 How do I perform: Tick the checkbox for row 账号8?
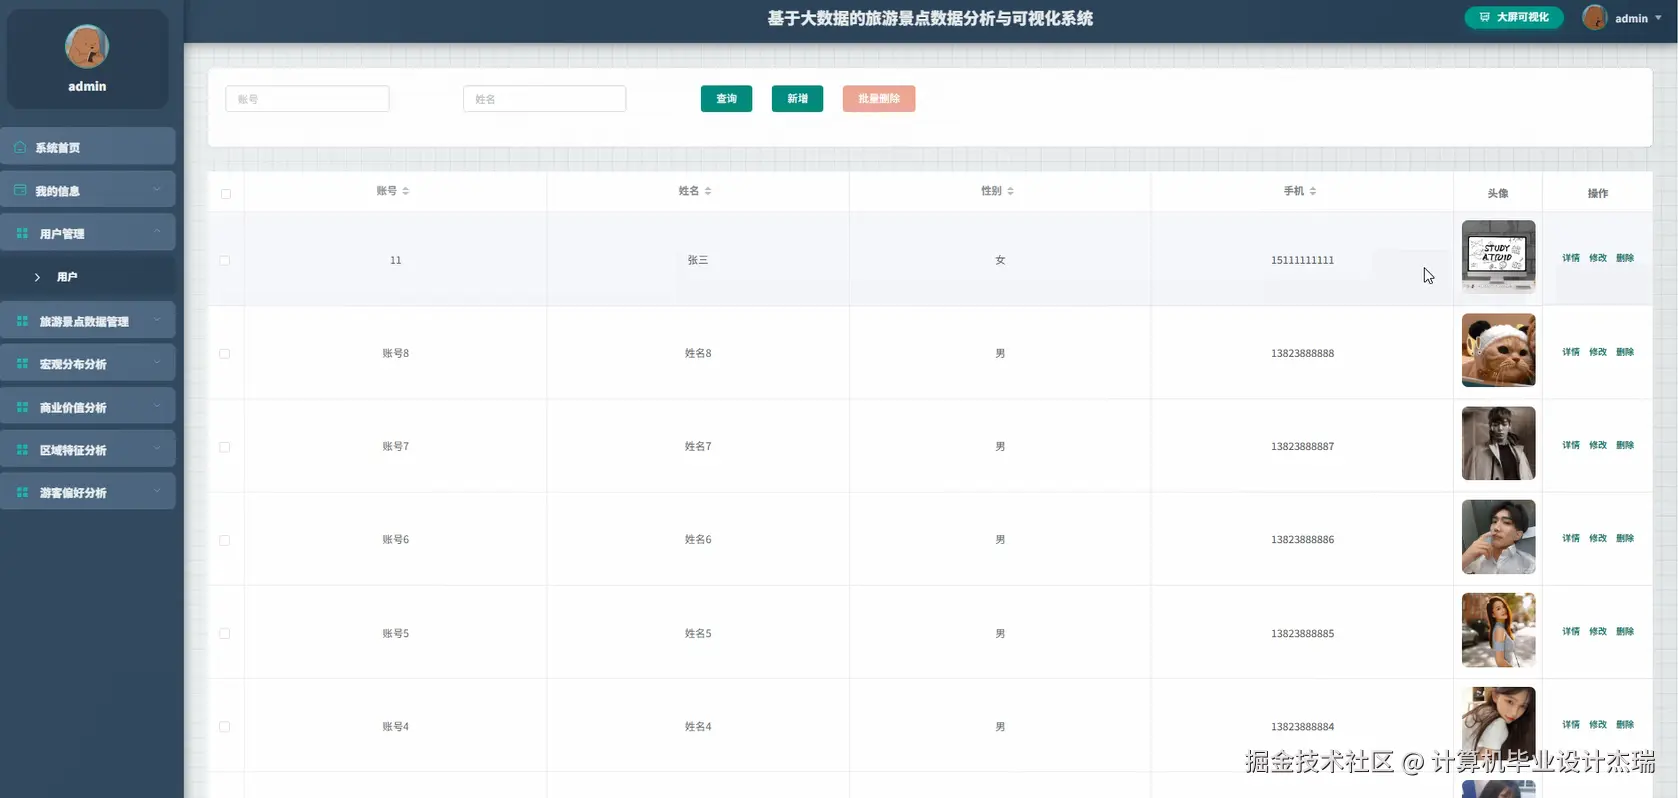tap(225, 354)
